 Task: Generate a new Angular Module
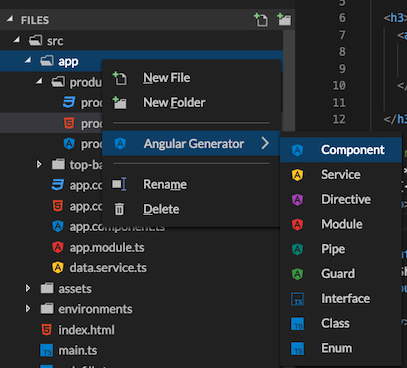(x=341, y=224)
